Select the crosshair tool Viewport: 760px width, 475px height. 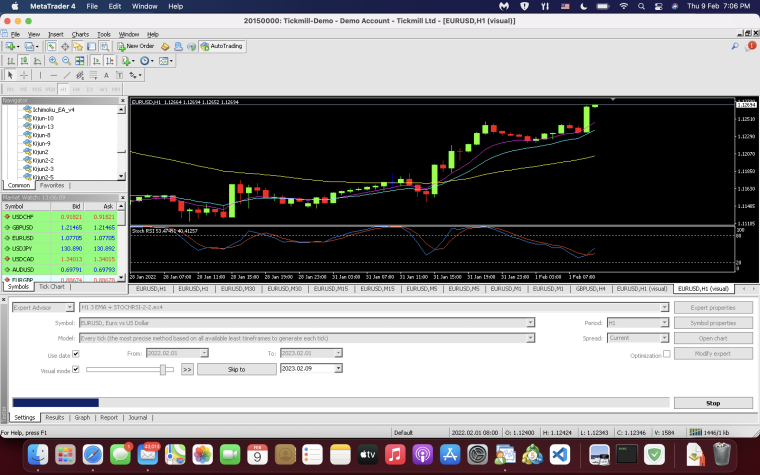[x=23, y=75]
